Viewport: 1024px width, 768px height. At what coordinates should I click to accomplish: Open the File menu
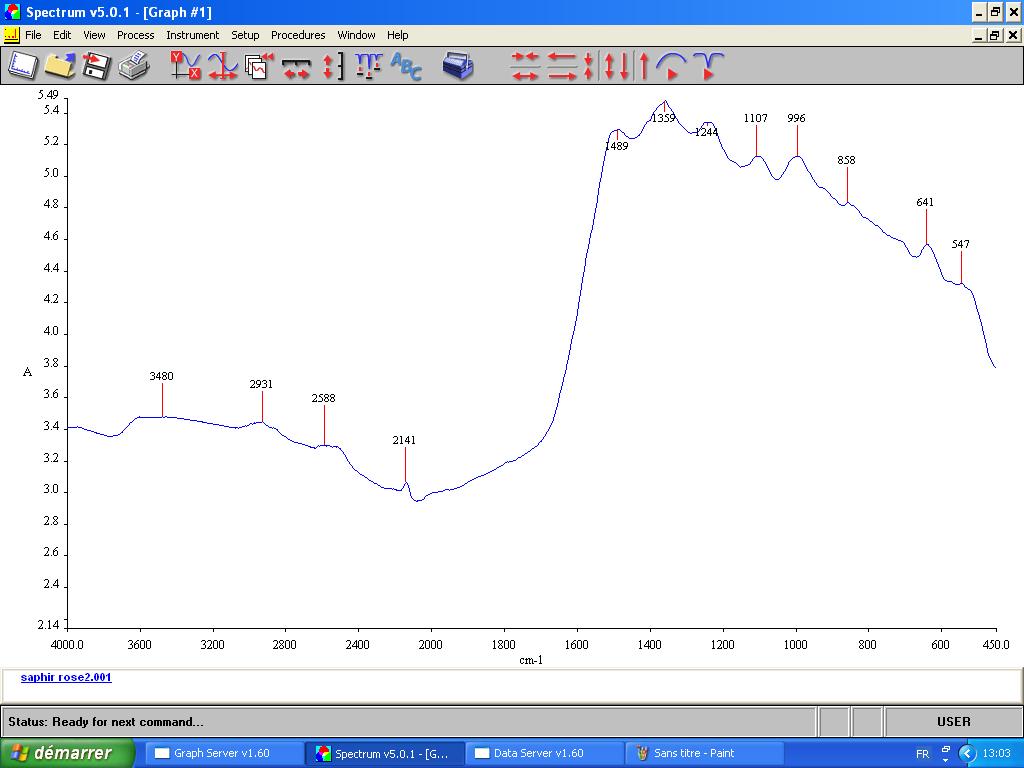(33, 35)
